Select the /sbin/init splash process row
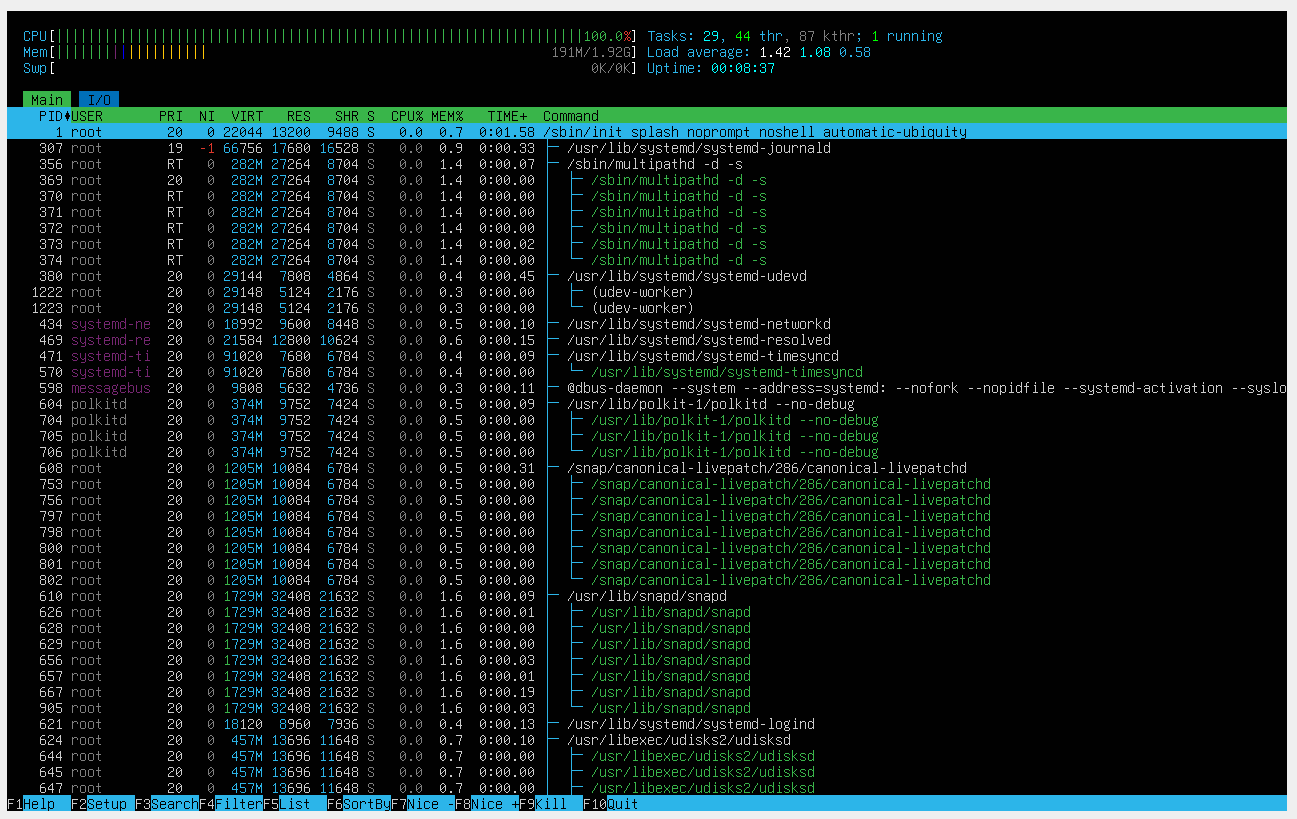 click(647, 132)
